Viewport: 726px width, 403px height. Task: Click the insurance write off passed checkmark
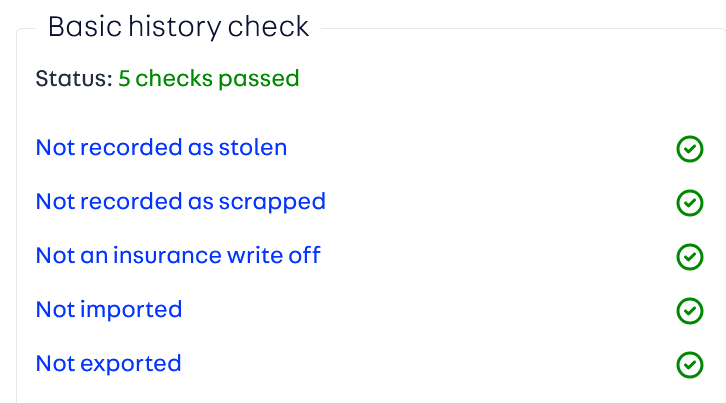(689, 257)
